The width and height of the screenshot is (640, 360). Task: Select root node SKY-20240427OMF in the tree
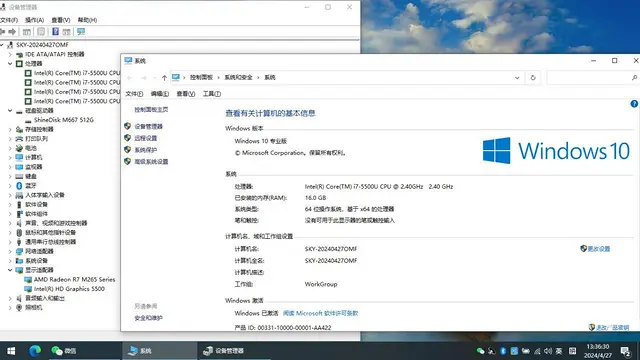click(42, 45)
